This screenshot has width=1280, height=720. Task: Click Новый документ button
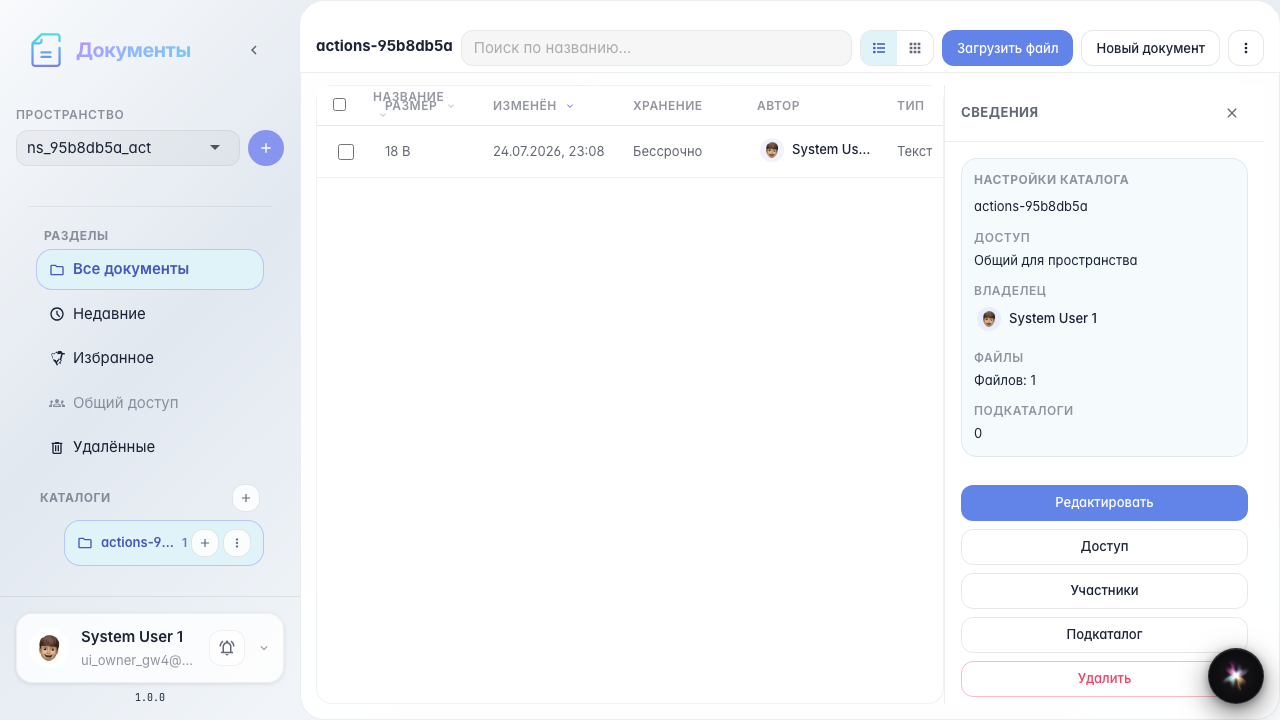(x=1150, y=48)
